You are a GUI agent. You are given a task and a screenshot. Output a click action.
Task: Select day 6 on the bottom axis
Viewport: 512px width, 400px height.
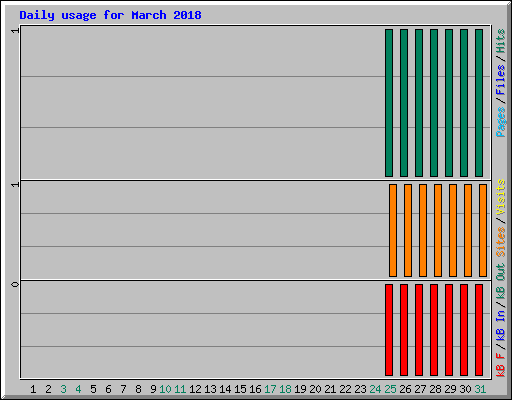point(108,389)
